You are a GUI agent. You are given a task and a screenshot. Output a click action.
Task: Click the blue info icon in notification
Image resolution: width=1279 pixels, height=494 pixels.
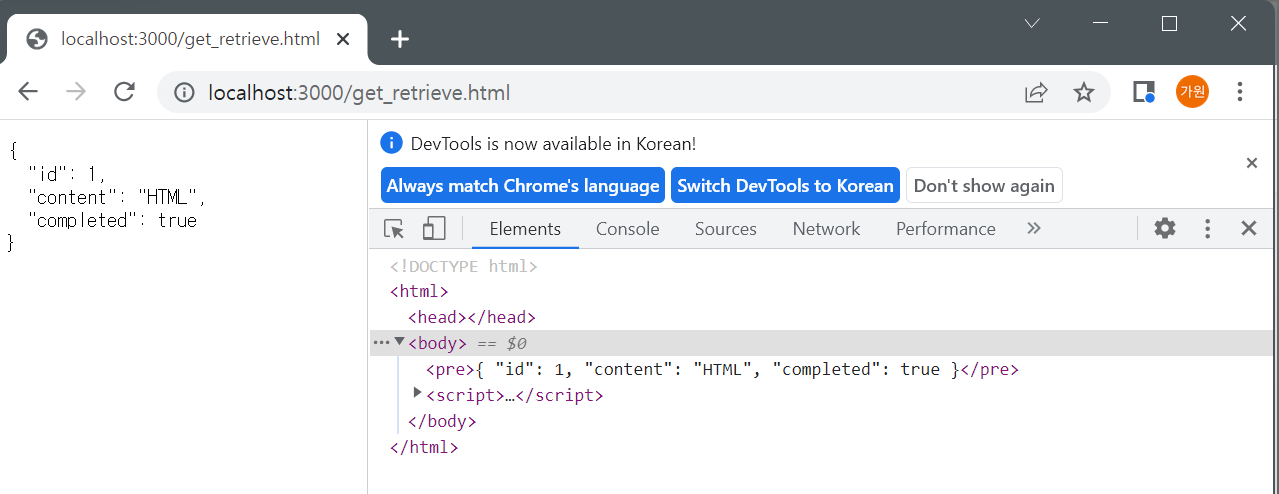click(x=392, y=143)
